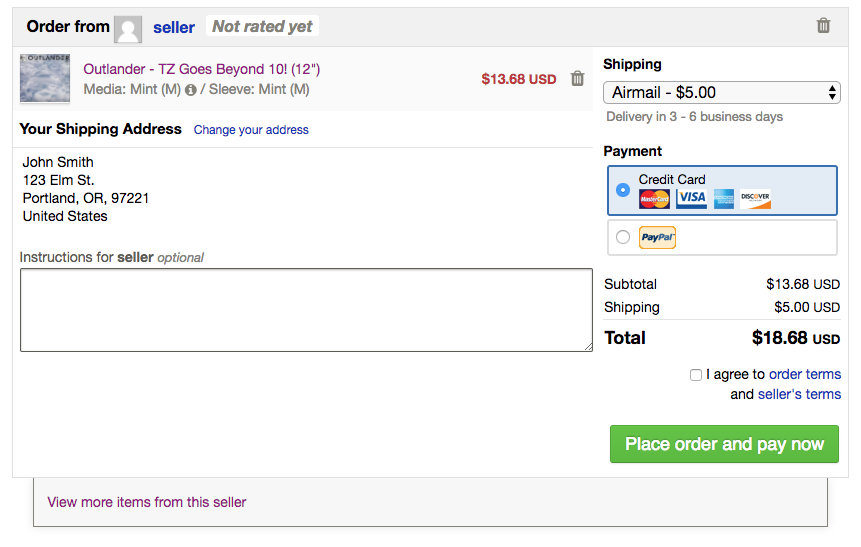Click the MasterCard logo icon
The height and width of the screenshot is (547, 861).
654,198
